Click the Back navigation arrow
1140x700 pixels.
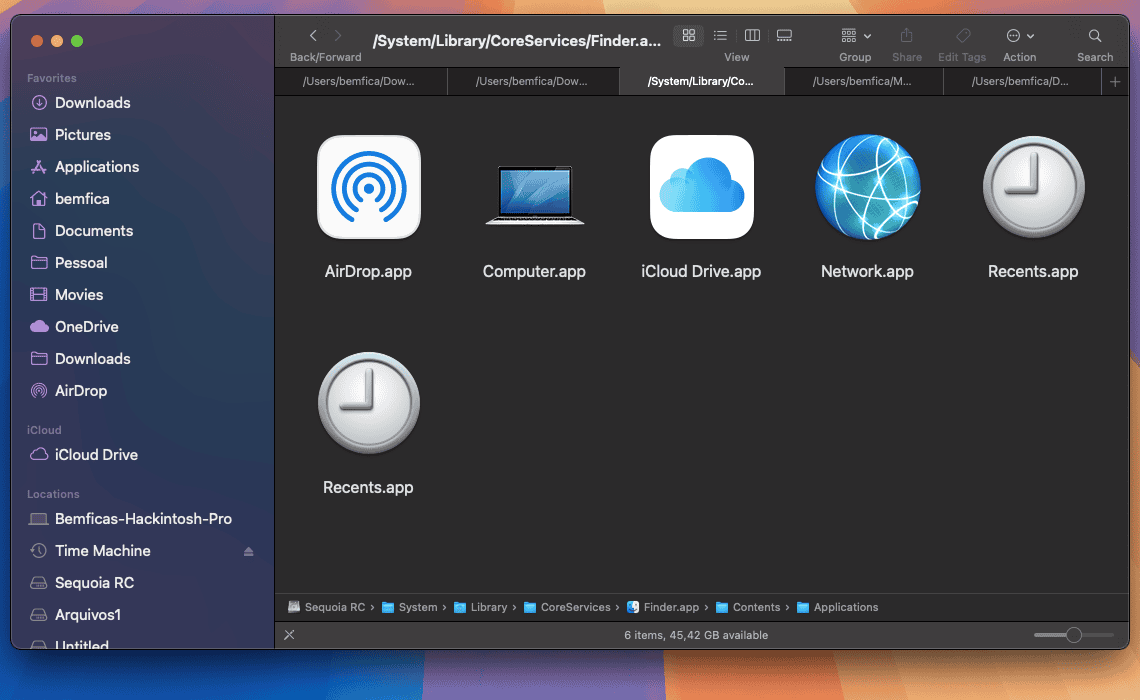pyautogui.click(x=311, y=33)
